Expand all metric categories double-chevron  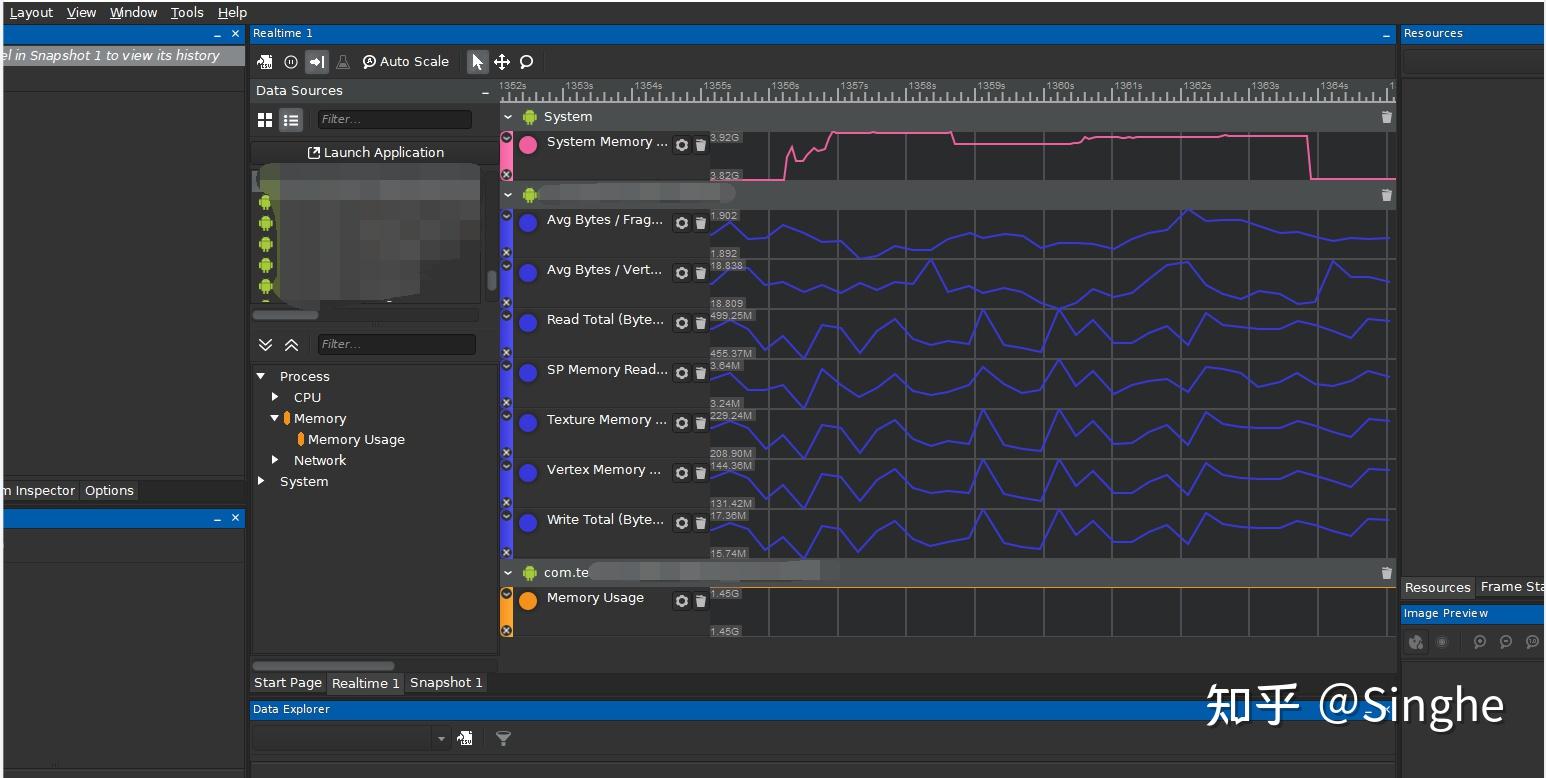(x=265, y=345)
